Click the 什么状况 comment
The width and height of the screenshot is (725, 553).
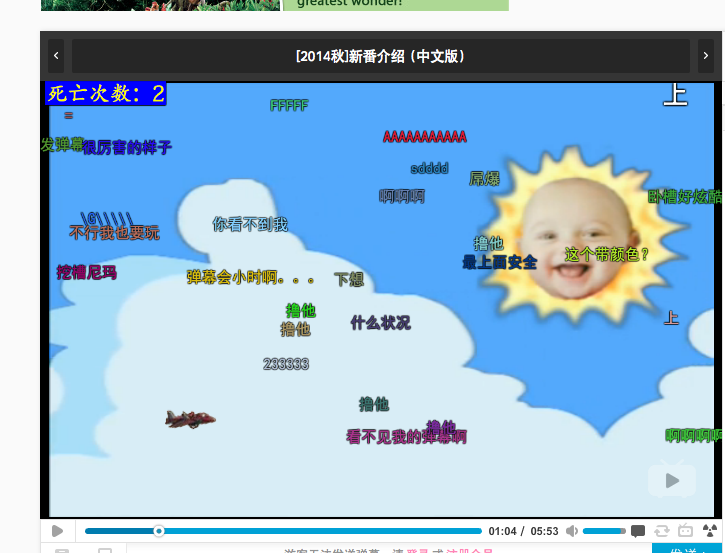[x=381, y=322]
